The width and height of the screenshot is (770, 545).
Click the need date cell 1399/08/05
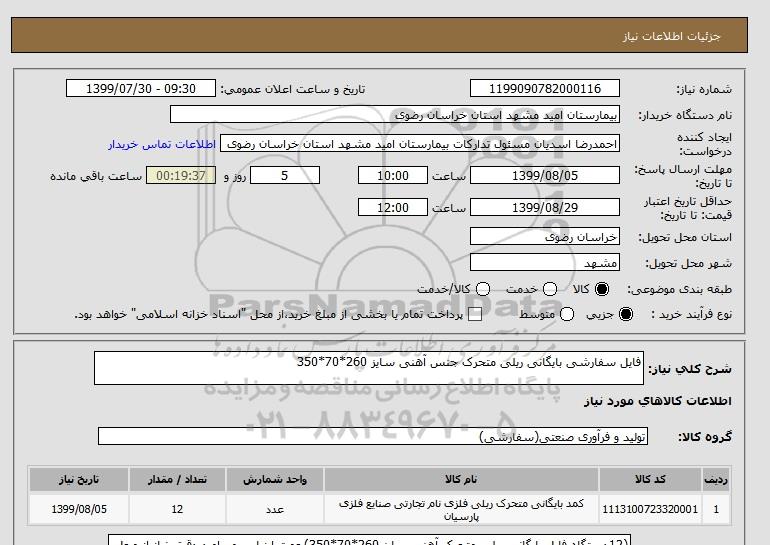click(x=79, y=509)
